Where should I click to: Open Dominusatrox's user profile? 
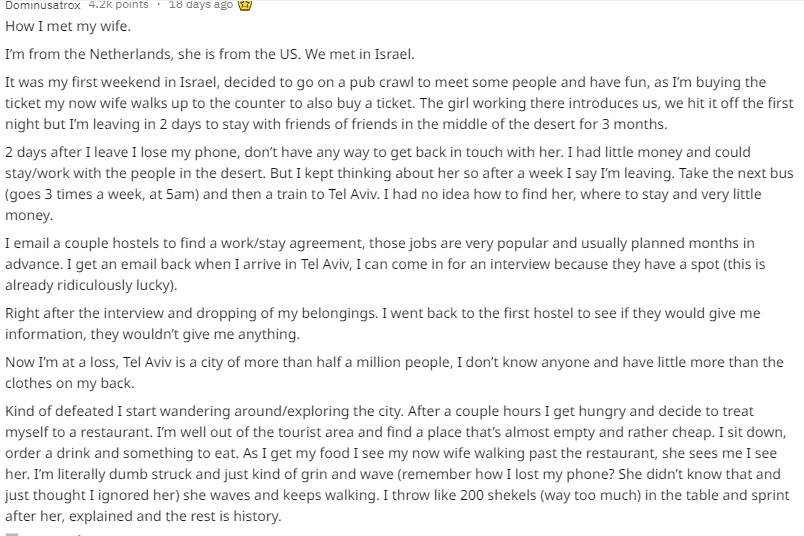pyautogui.click(x=43, y=5)
